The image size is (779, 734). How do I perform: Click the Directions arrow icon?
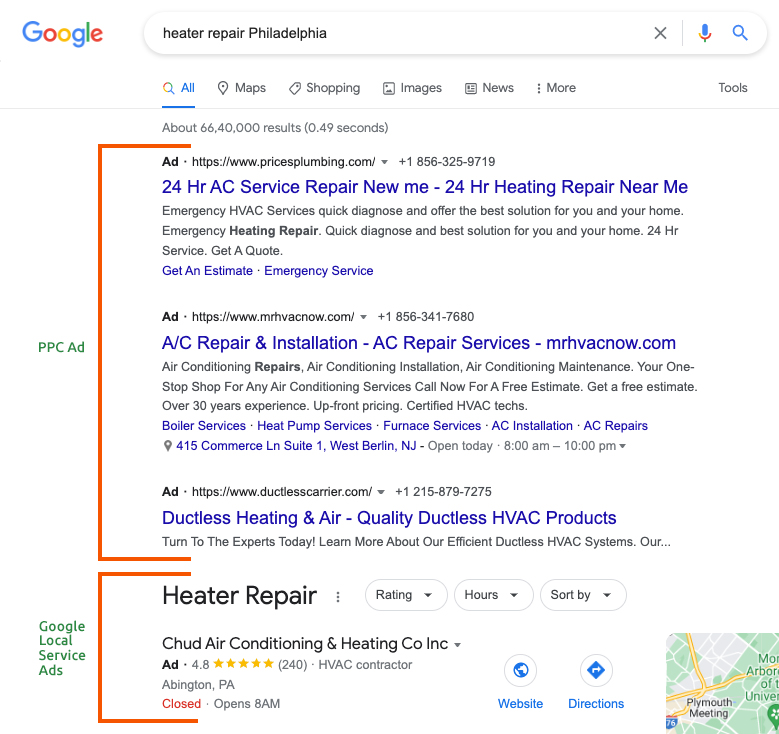pos(596,670)
